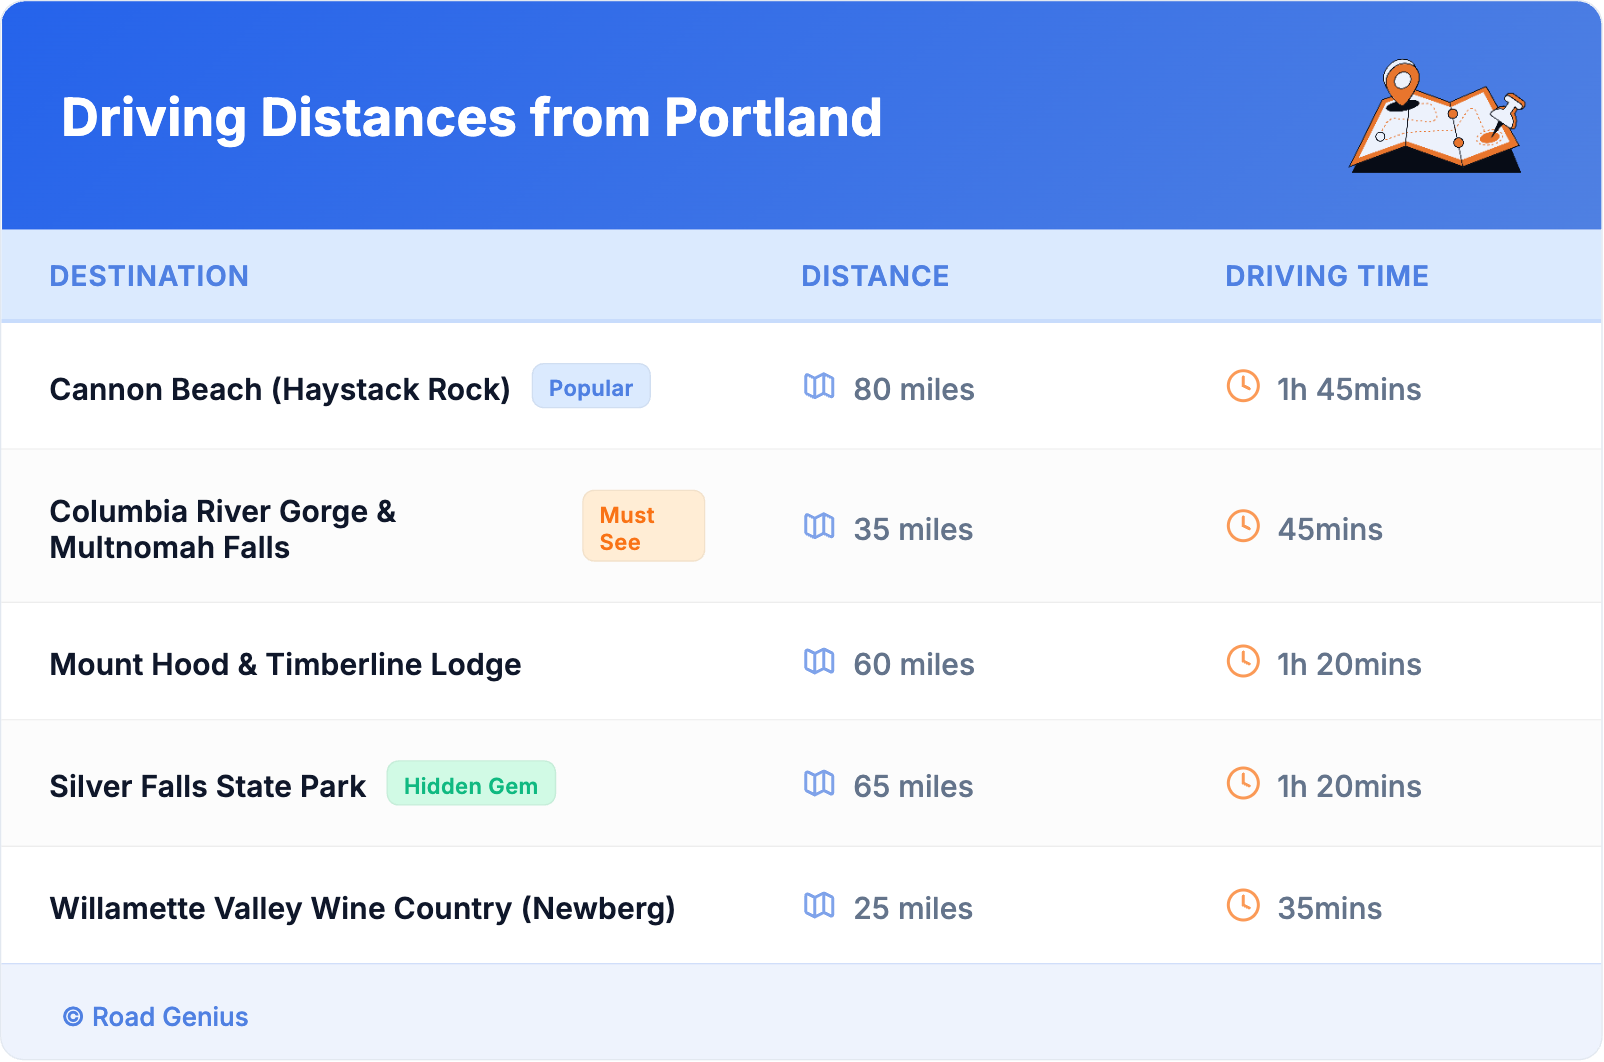The image size is (1604, 1062).
Task: Open the Road Genius credit link
Action: [157, 1017]
